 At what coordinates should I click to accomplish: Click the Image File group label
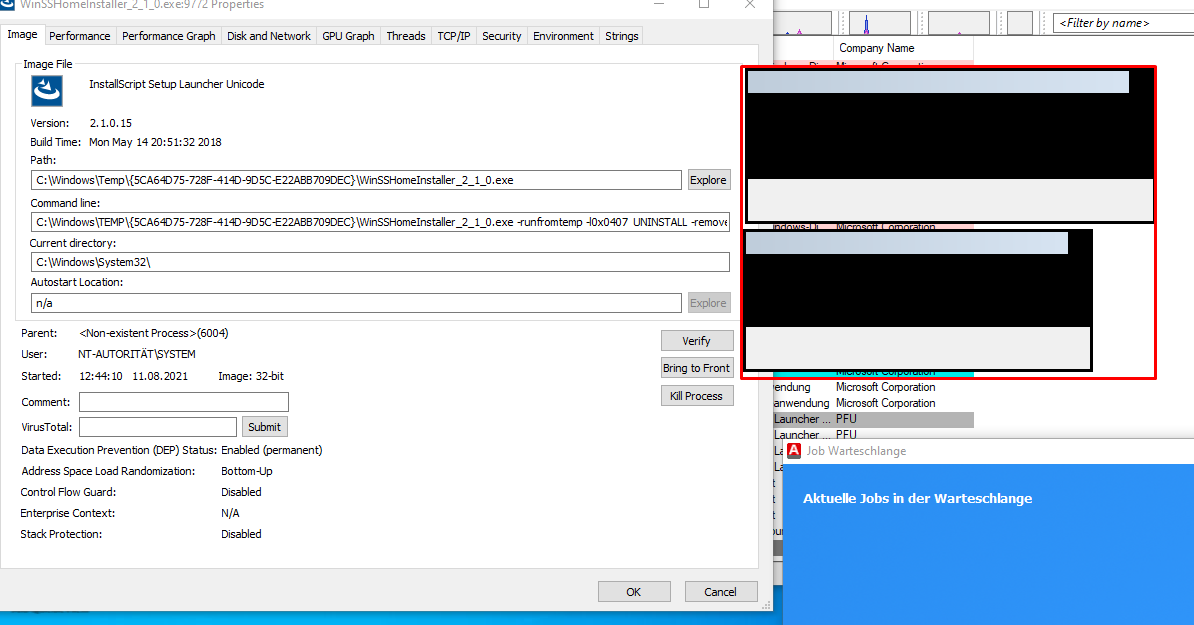48,65
